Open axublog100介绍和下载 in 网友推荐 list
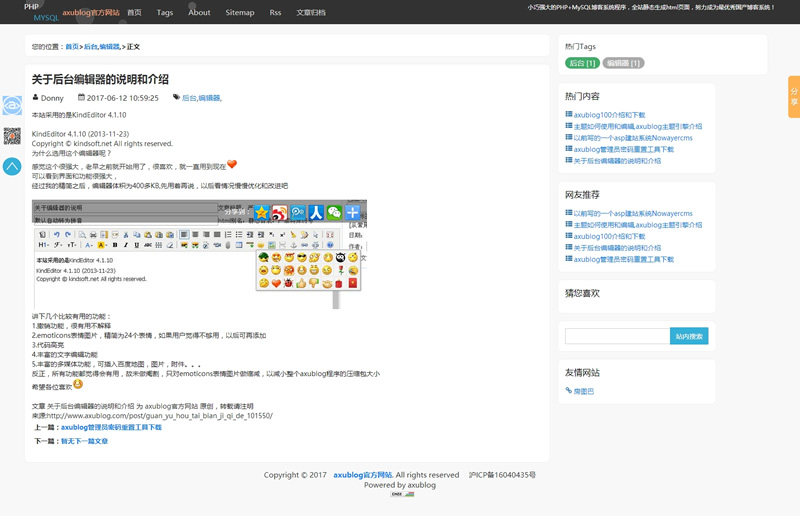 point(609,236)
